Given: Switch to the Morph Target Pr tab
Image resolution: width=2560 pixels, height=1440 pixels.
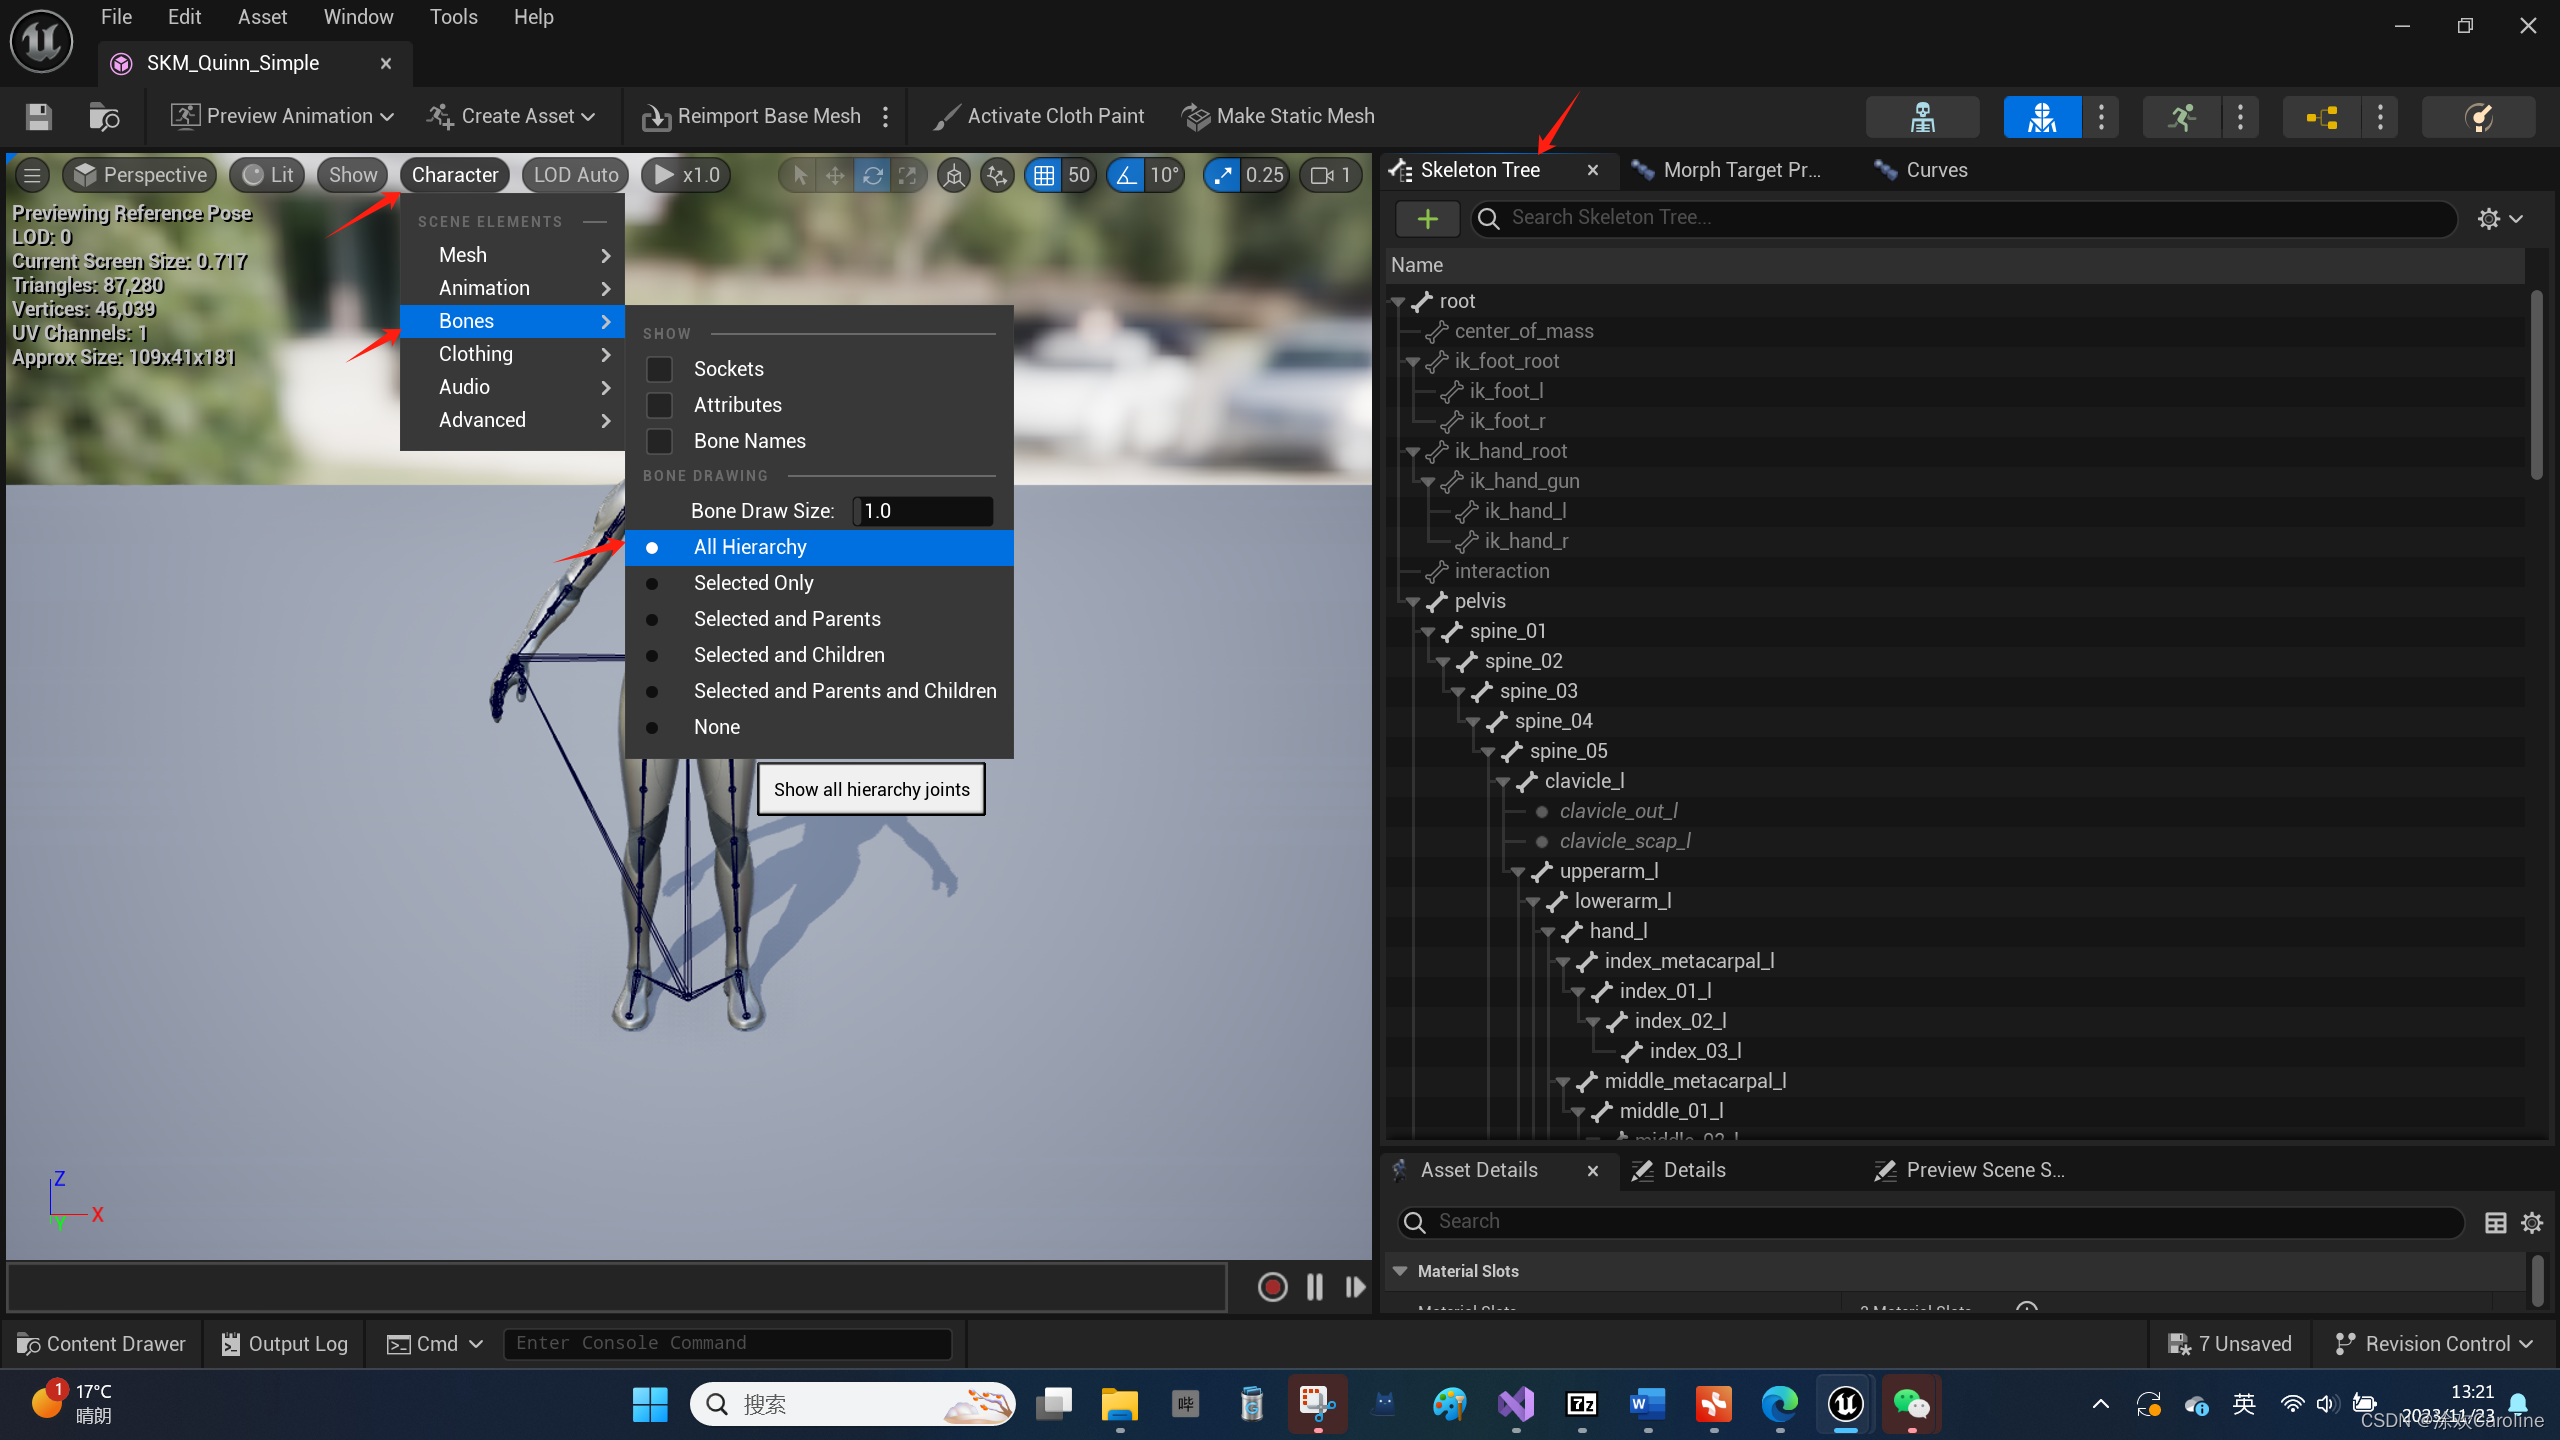Looking at the screenshot, I should (1739, 169).
